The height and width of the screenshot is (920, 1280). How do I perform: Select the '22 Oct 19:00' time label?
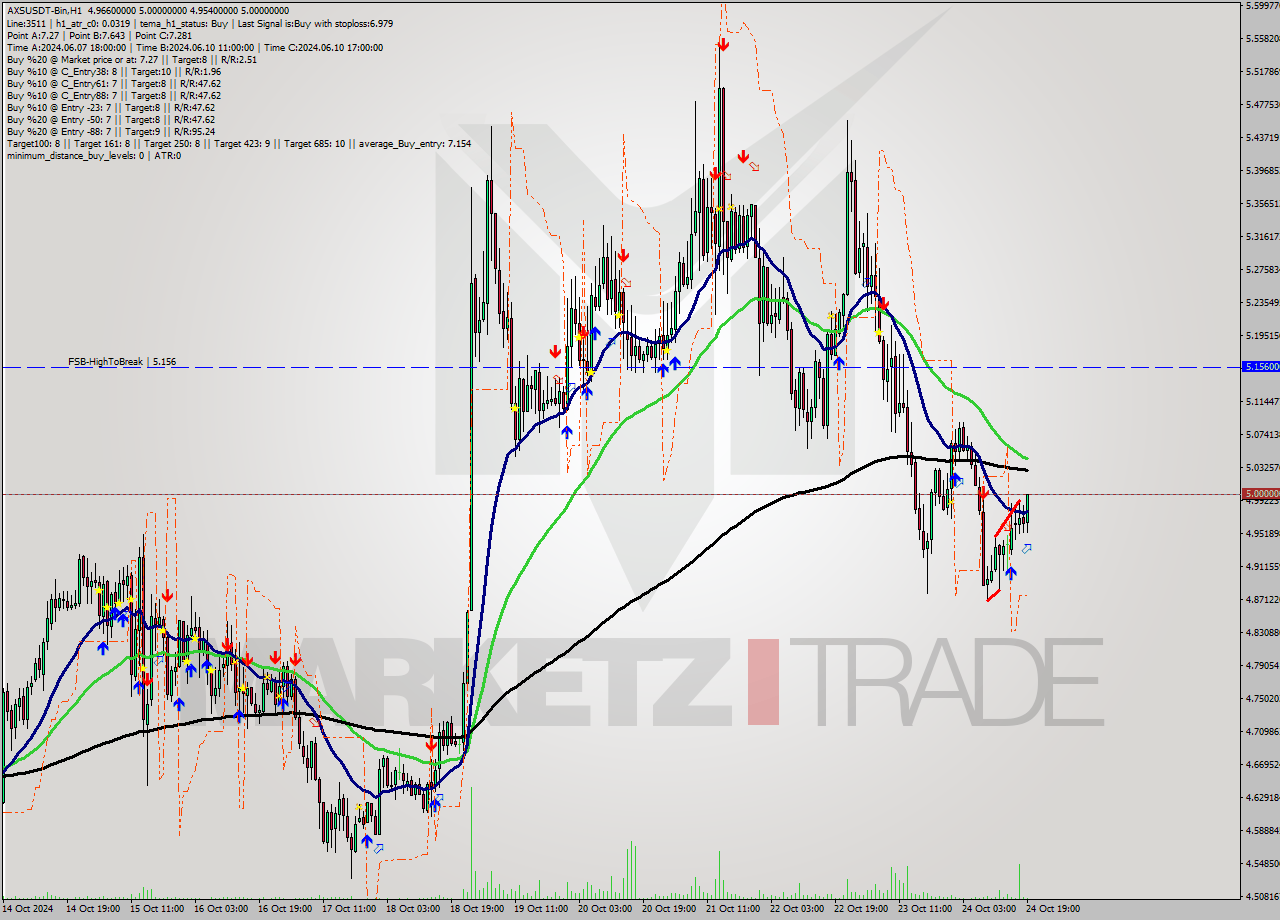point(861,909)
